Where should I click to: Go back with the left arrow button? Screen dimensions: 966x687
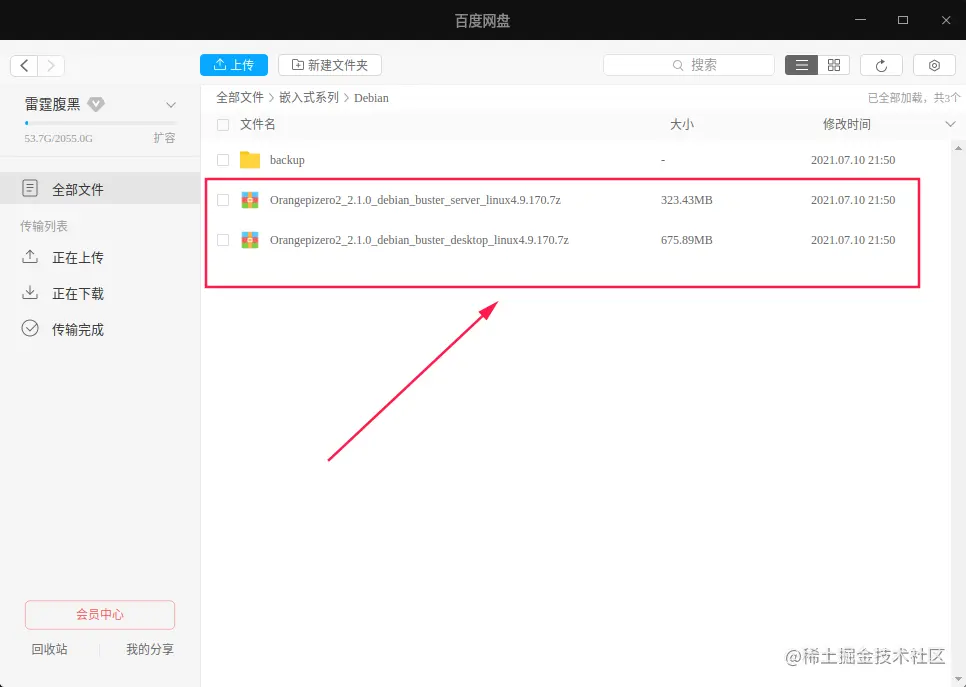[24, 65]
